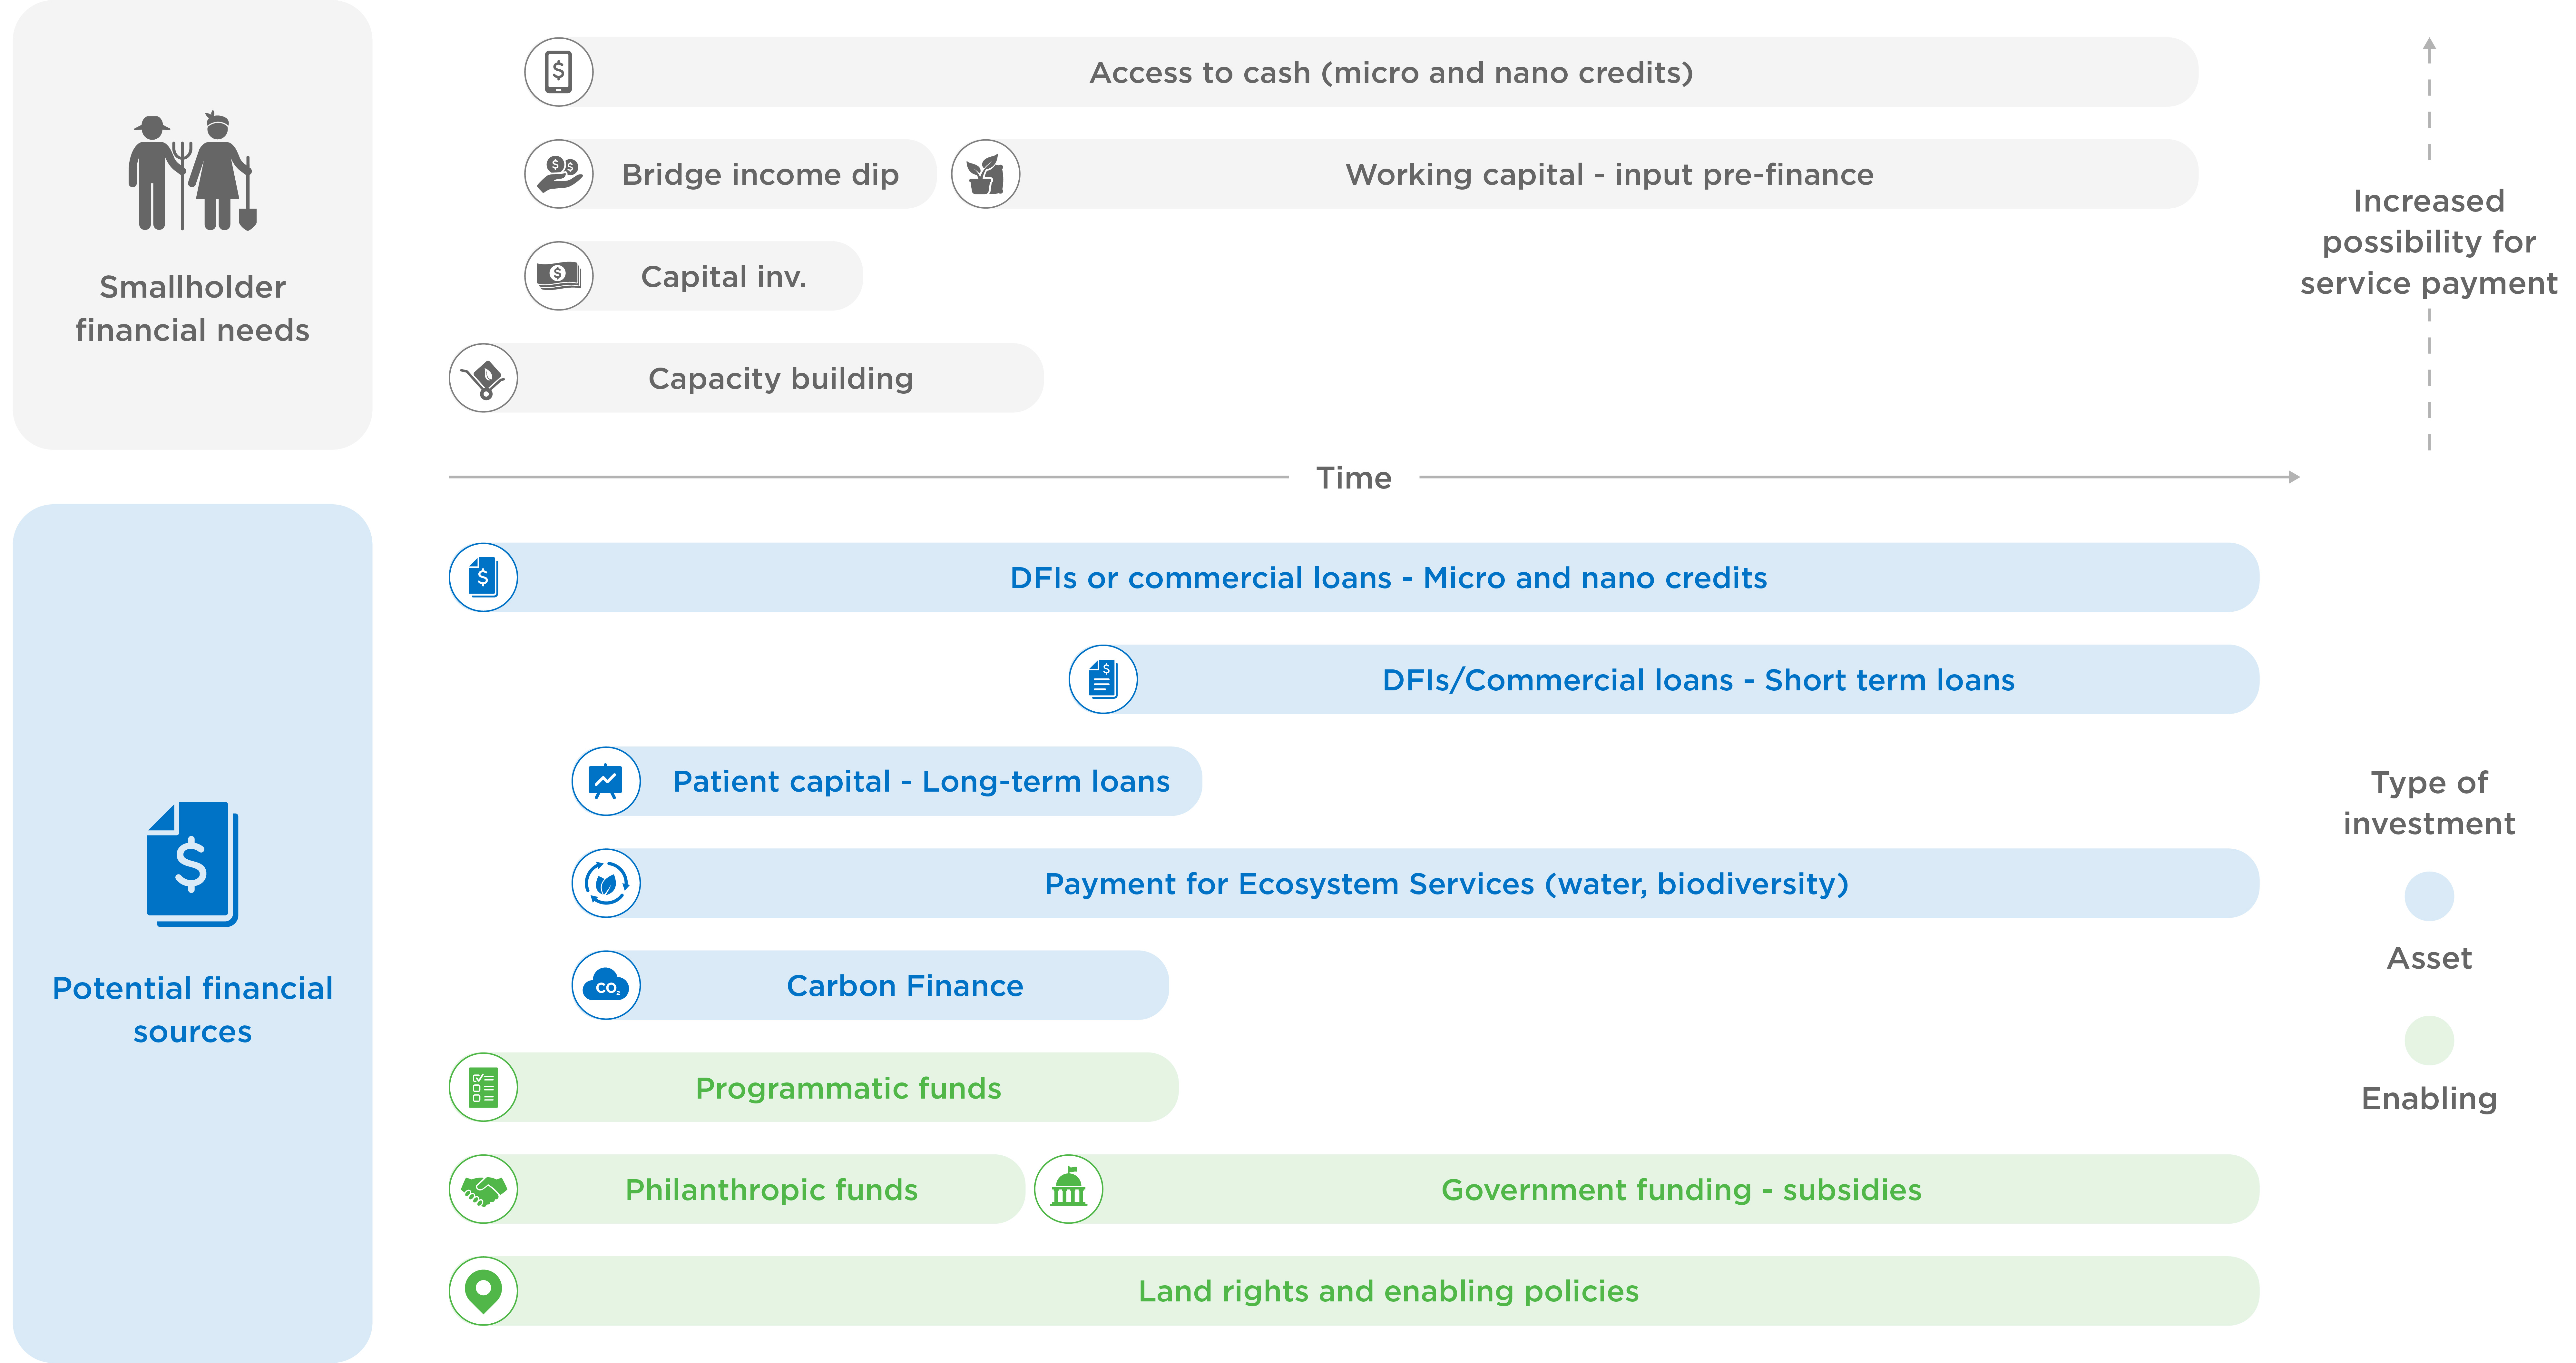This screenshot has width=2576, height=1363.
Task: Click the map pin icon beside Land rights
Action: point(483,1291)
